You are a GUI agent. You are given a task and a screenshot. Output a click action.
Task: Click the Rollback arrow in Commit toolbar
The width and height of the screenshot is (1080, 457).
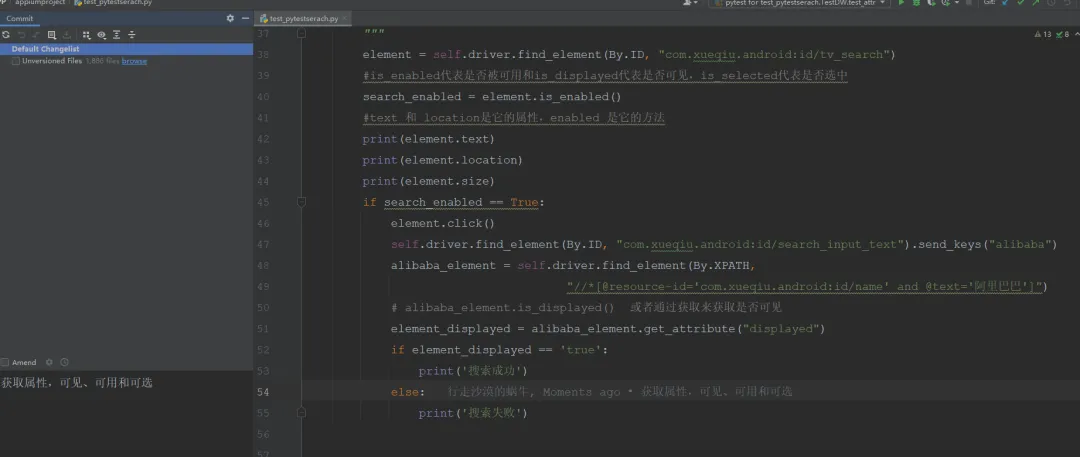22,34
